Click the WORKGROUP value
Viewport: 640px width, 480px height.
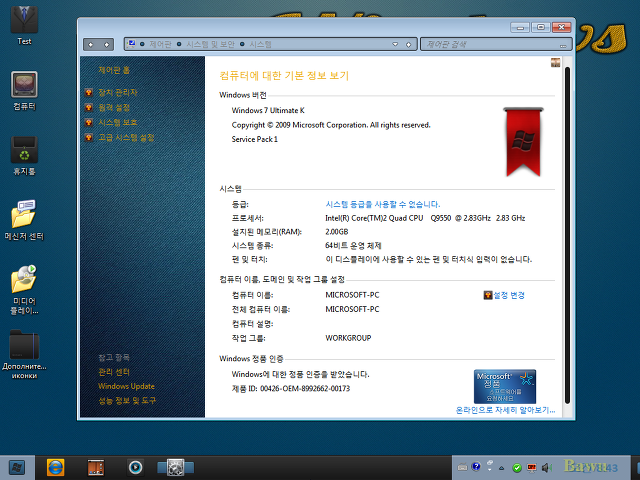tap(348, 338)
